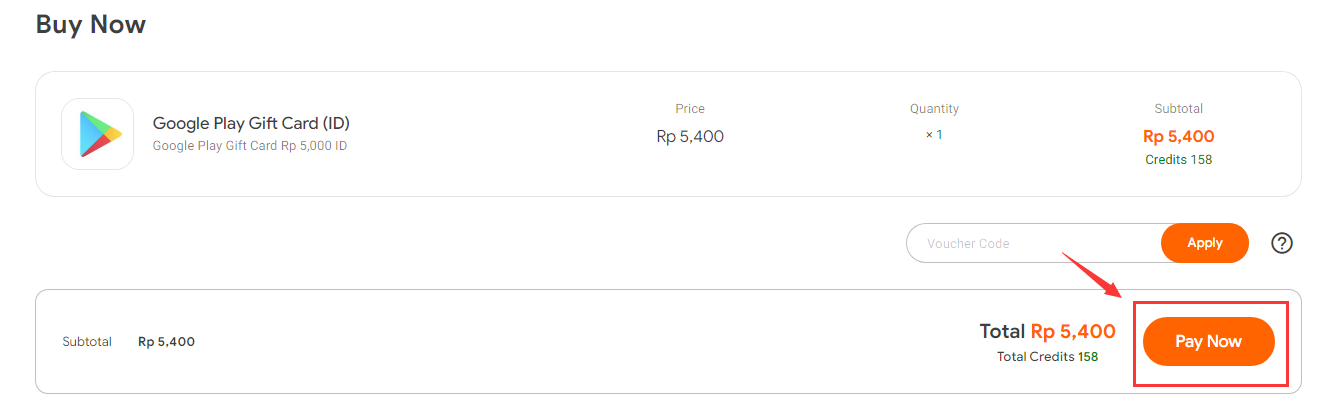Click the Quantity column header
This screenshot has width=1325, height=411.
coord(934,109)
